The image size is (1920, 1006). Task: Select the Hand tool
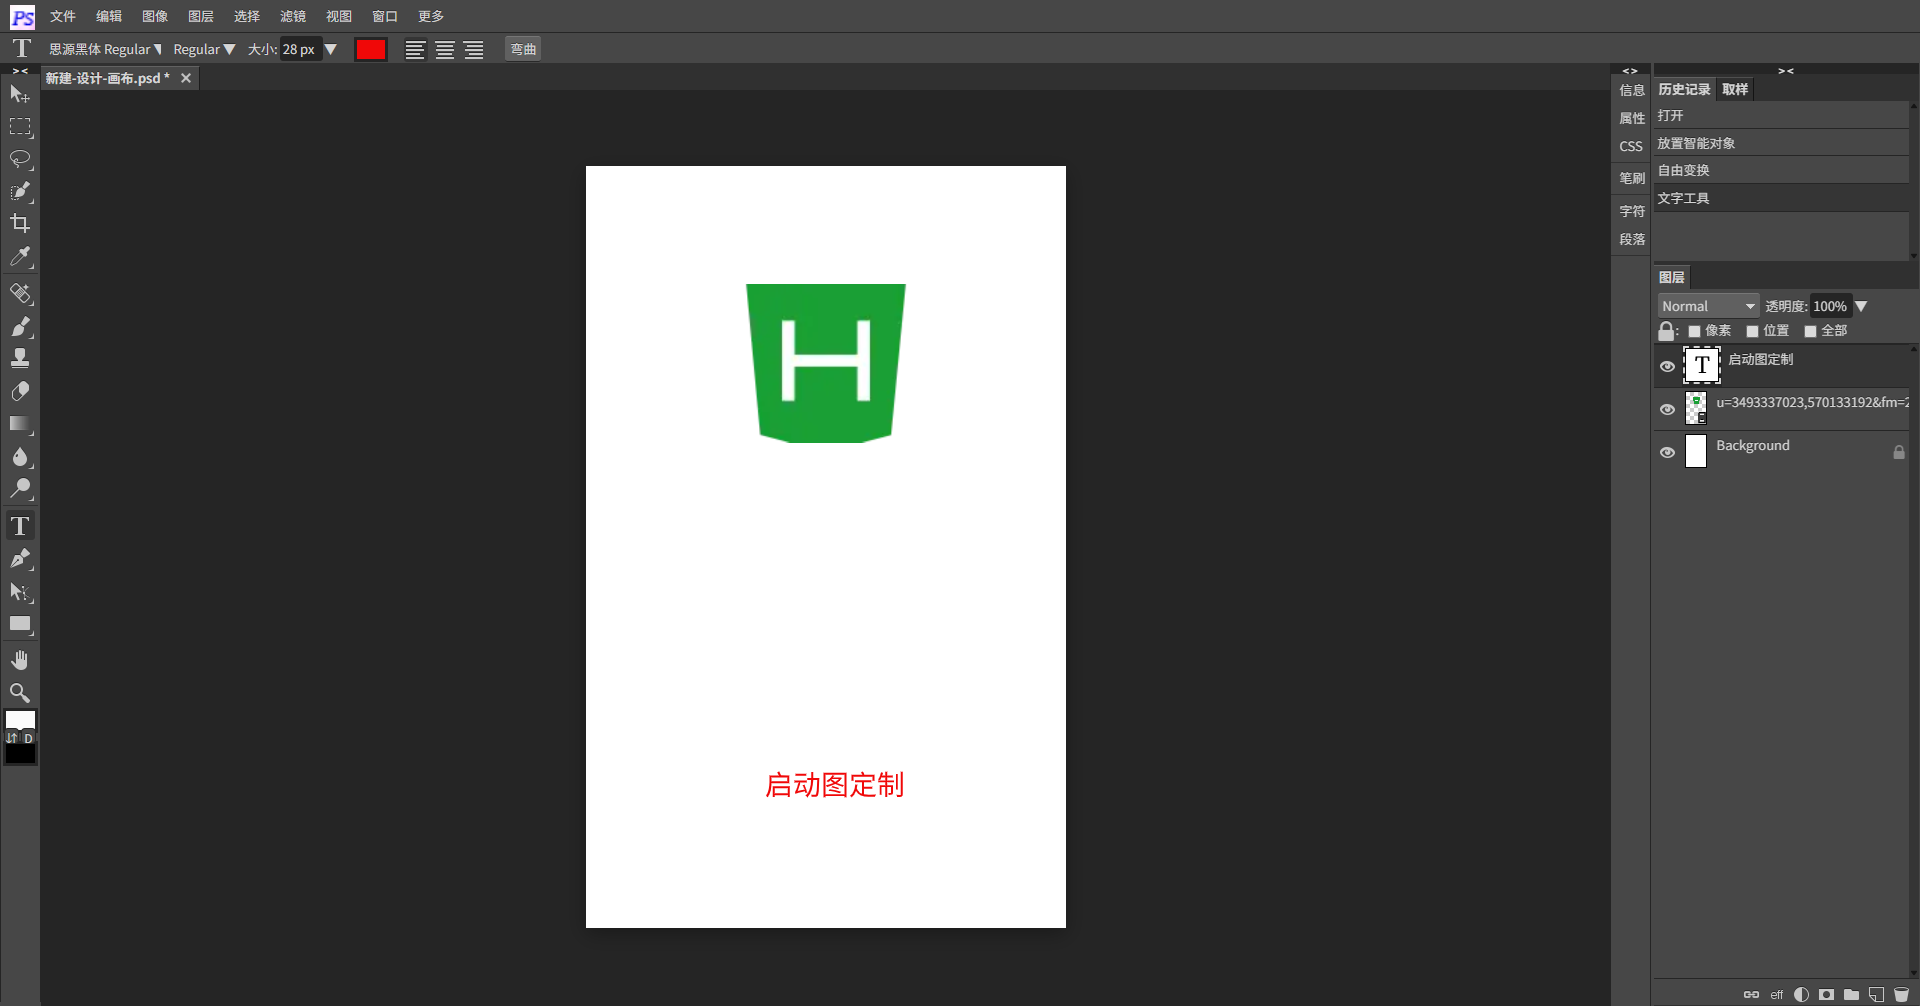[20, 660]
